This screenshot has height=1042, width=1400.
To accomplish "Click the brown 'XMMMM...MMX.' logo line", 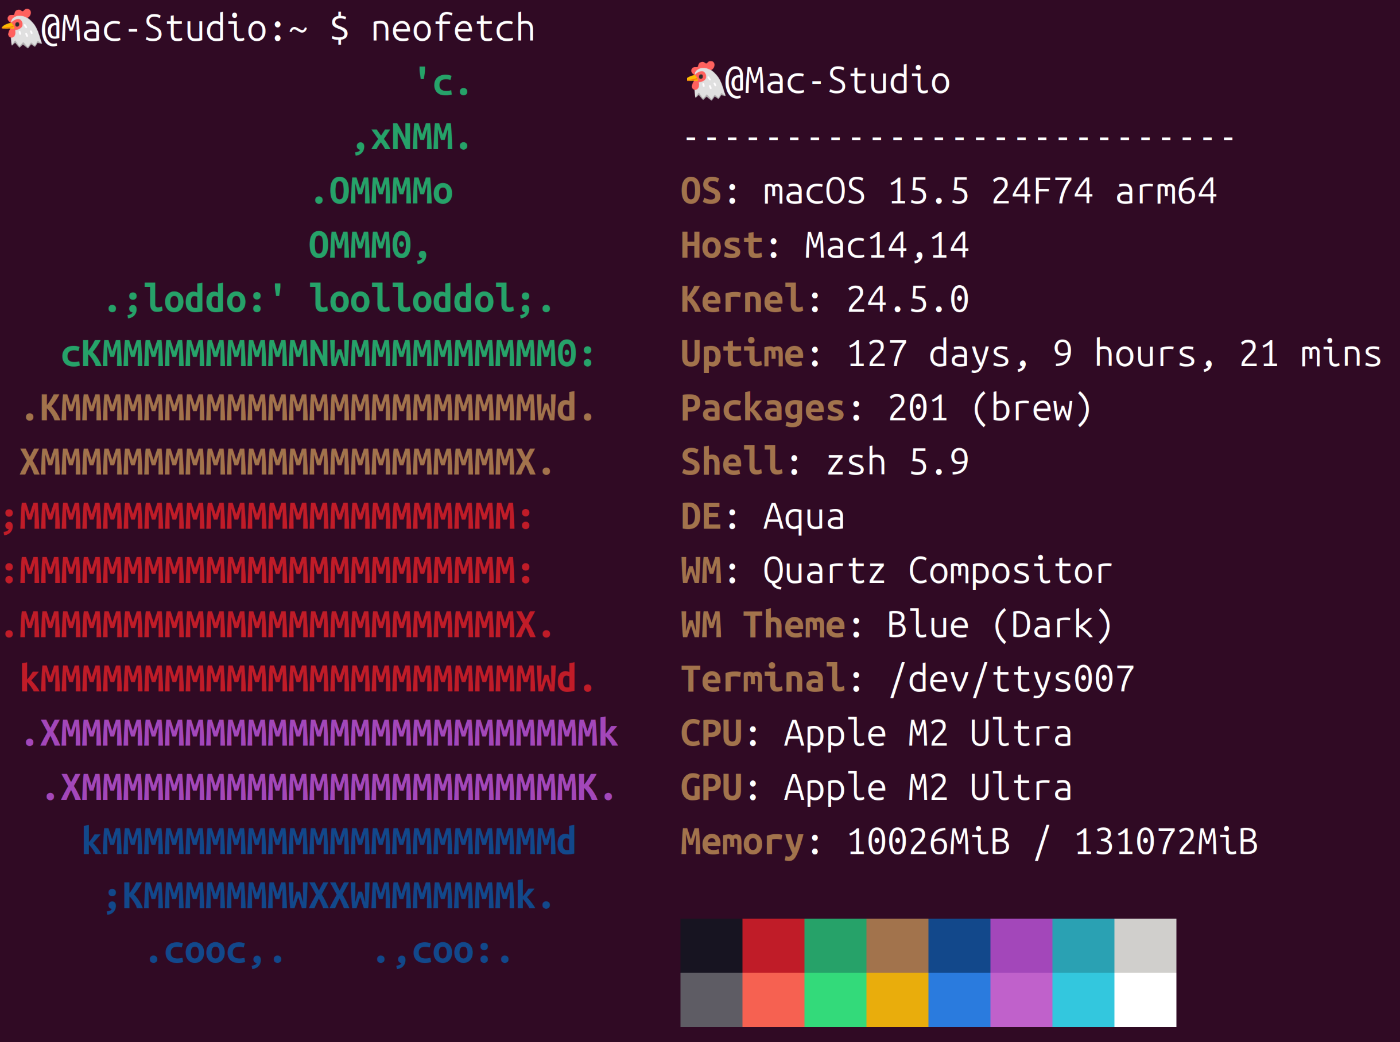I will (x=286, y=462).
